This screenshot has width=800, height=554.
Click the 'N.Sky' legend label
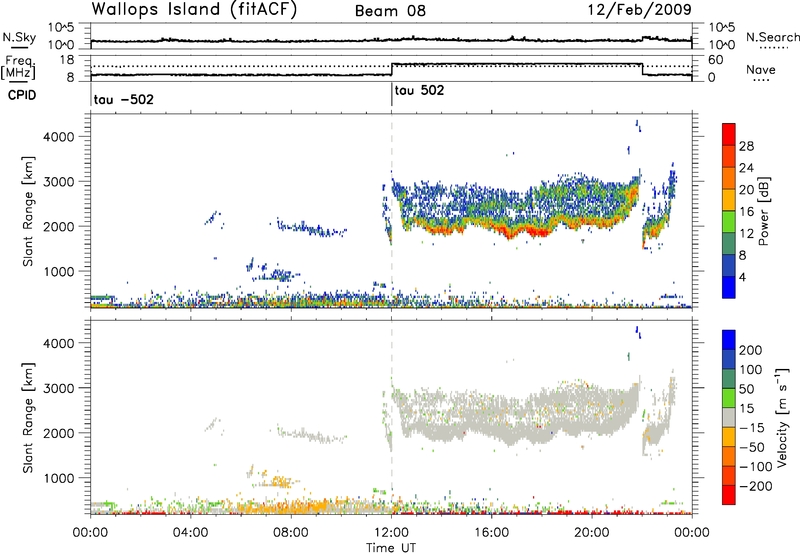click(19, 37)
